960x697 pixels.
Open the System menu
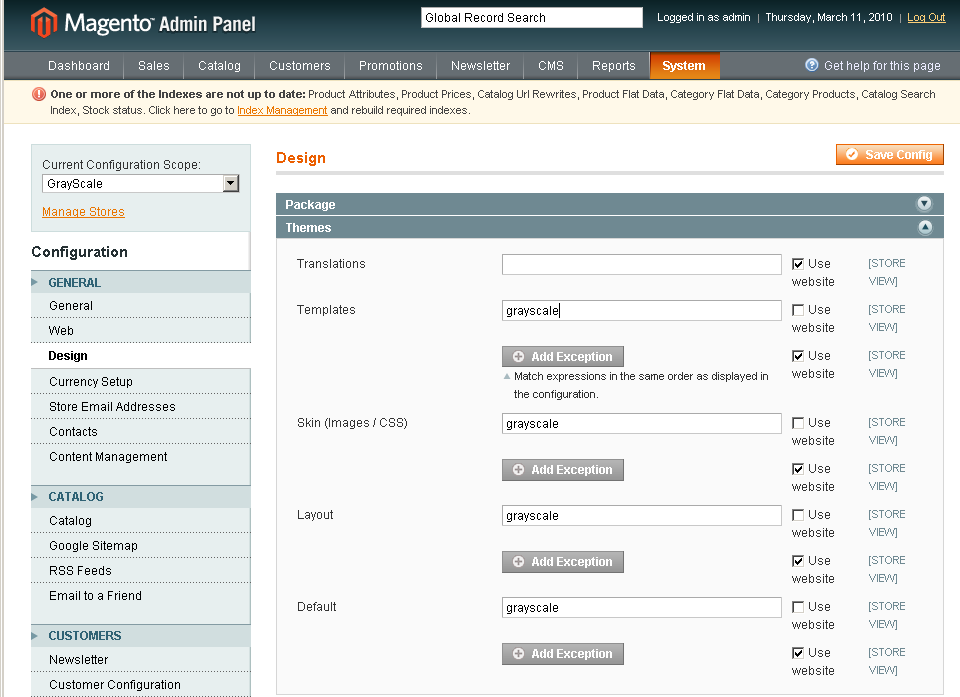[x=684, y=66]
